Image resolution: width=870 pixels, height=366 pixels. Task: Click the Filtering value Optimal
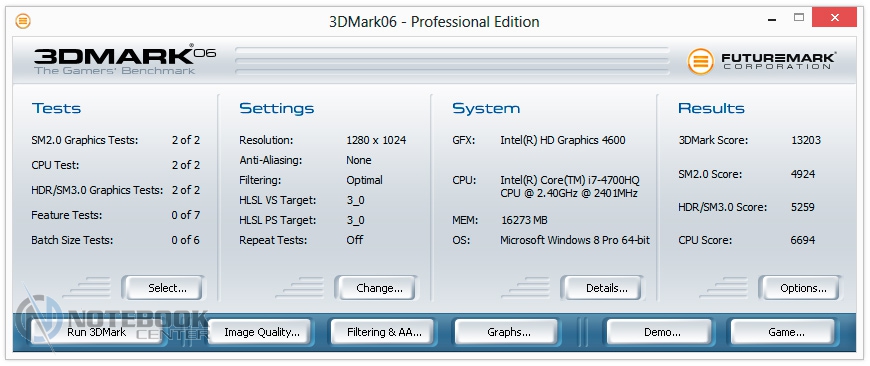pyautogui.click(x=364, y=180)
